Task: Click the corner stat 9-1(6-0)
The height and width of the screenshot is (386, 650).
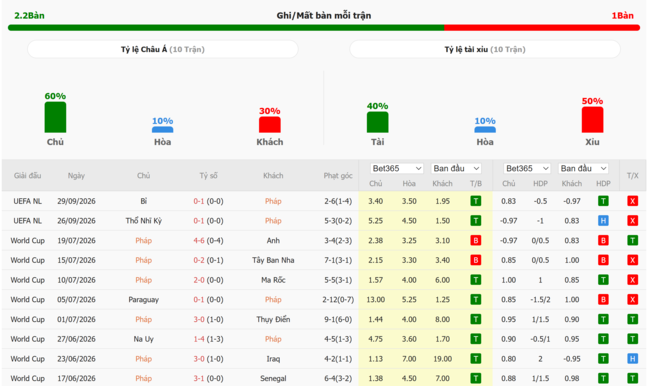Action: click(x=338, y=319)
